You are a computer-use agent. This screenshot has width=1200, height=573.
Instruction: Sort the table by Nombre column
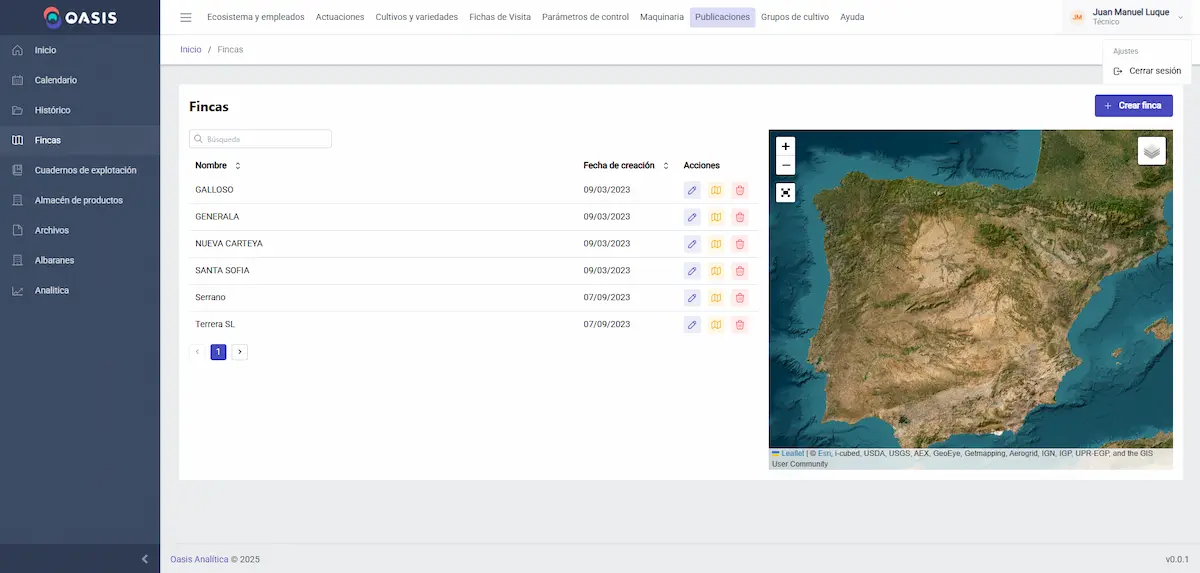238,166
